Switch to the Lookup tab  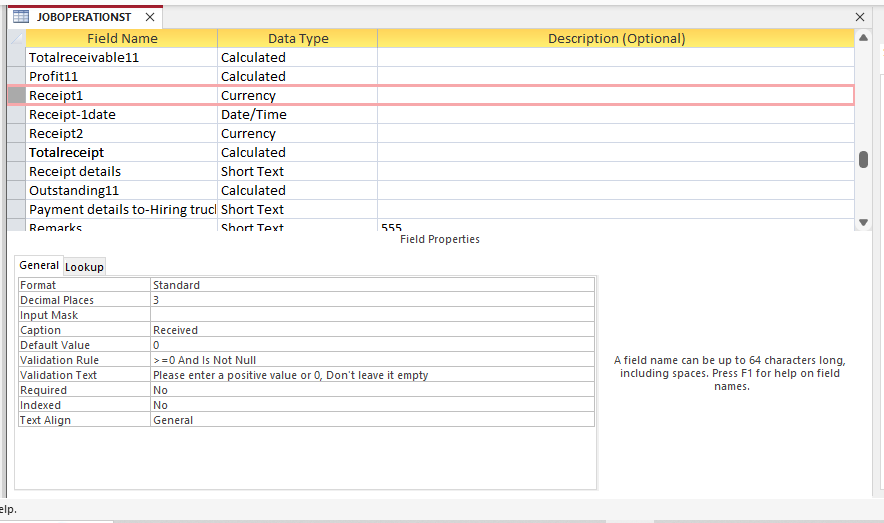84,267
